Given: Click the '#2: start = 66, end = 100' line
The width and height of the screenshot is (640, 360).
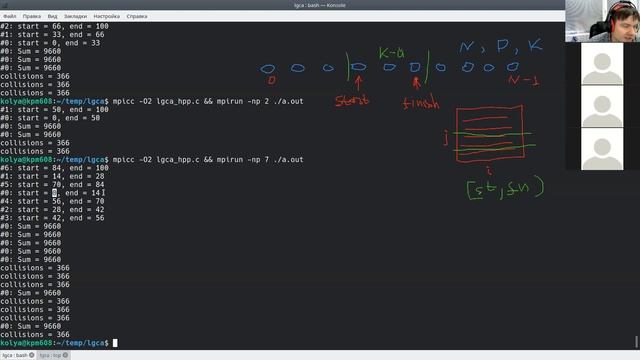Looking at the screenshot, I should click(54, 26).
